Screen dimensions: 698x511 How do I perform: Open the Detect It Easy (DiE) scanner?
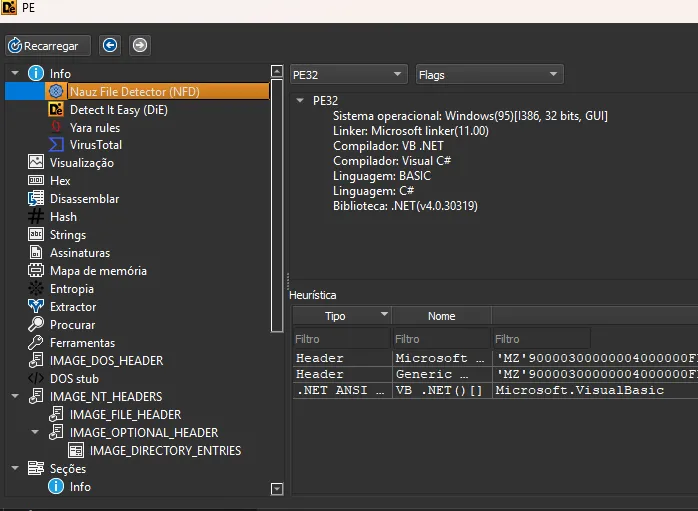pyautogui.click(x=118, y=109)
